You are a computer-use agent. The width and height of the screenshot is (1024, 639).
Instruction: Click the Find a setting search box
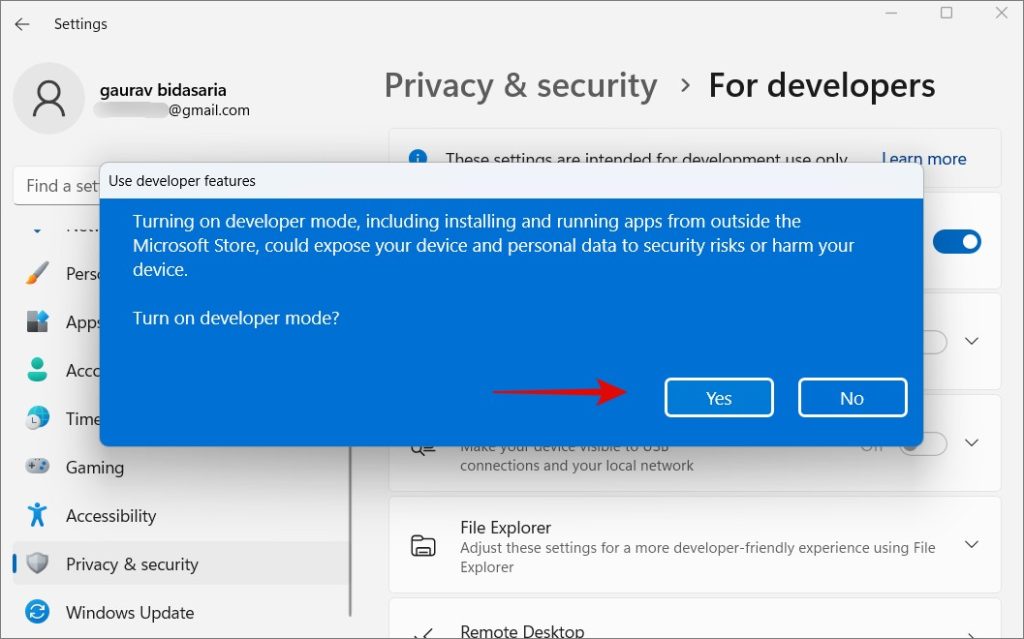[57, 186]
